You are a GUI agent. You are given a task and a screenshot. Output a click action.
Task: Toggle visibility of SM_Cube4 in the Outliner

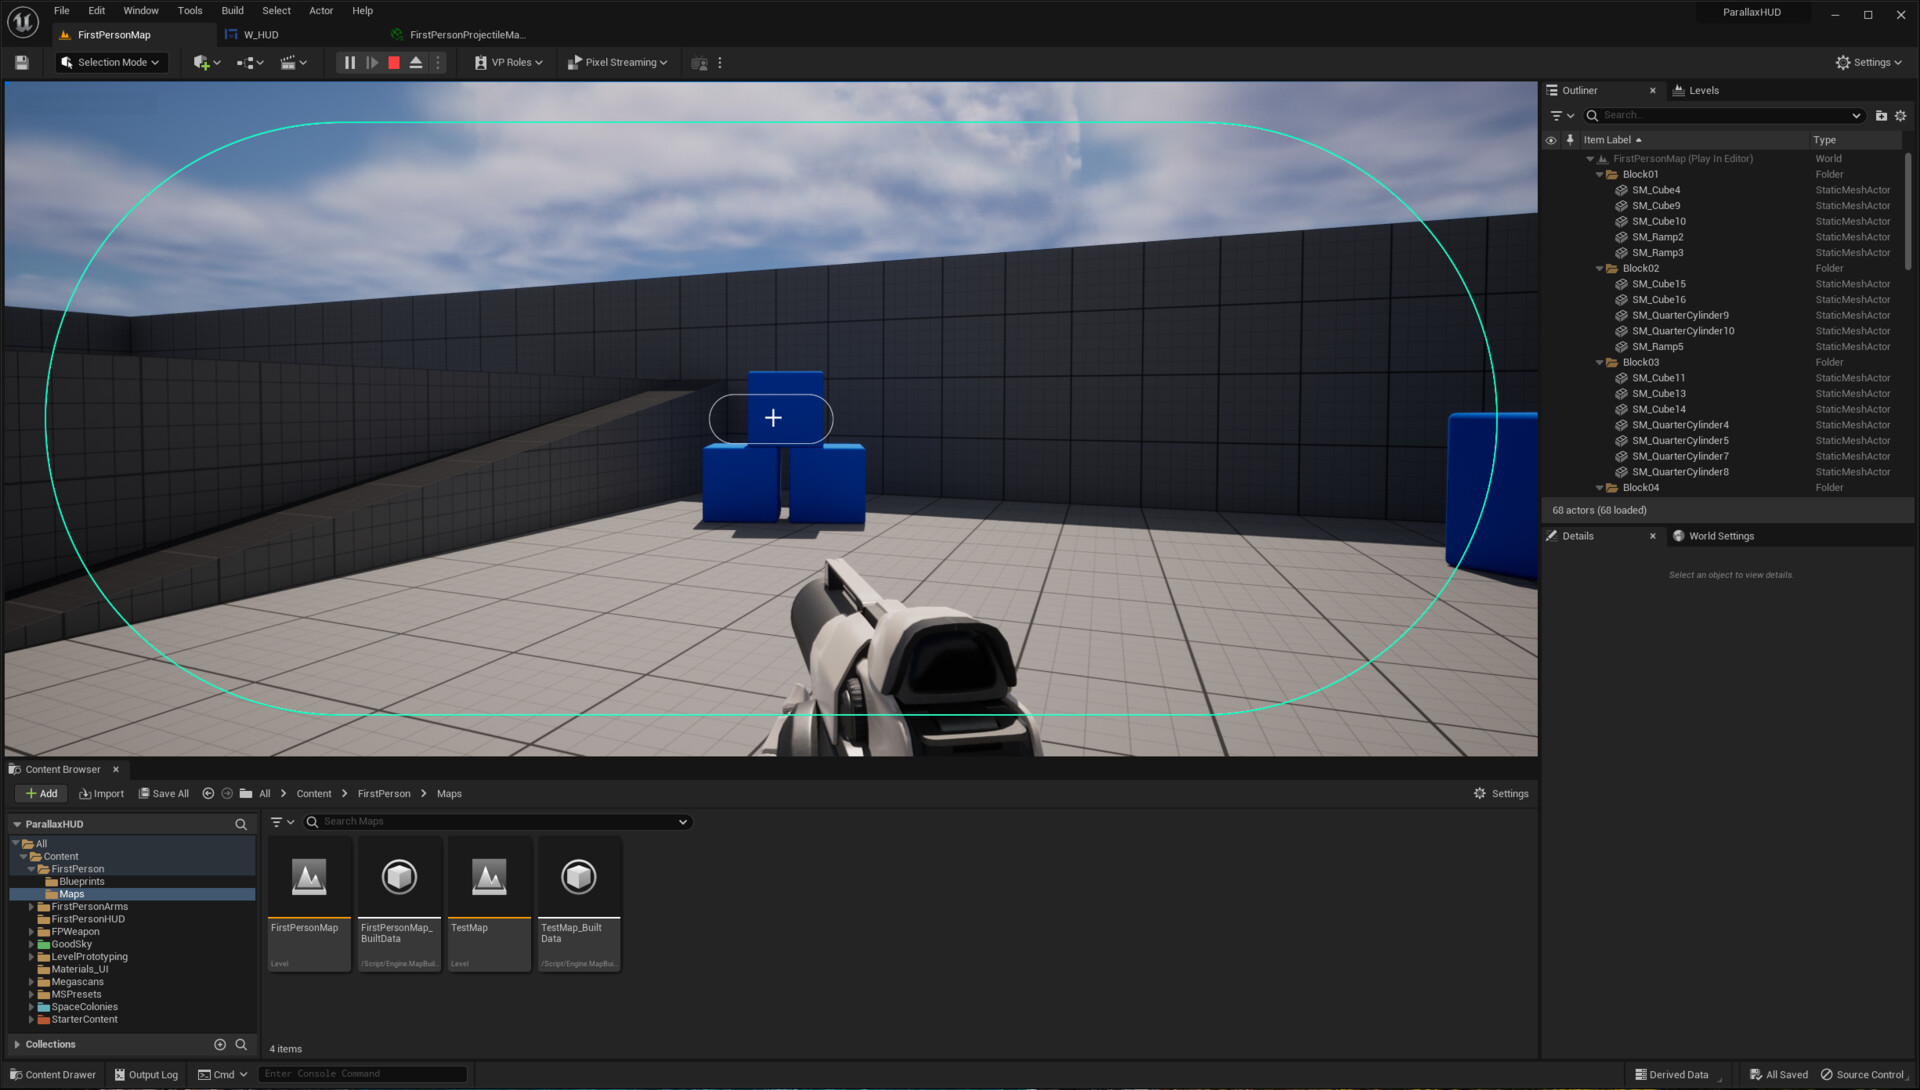pyautogui.click(x=1551, y=189)
